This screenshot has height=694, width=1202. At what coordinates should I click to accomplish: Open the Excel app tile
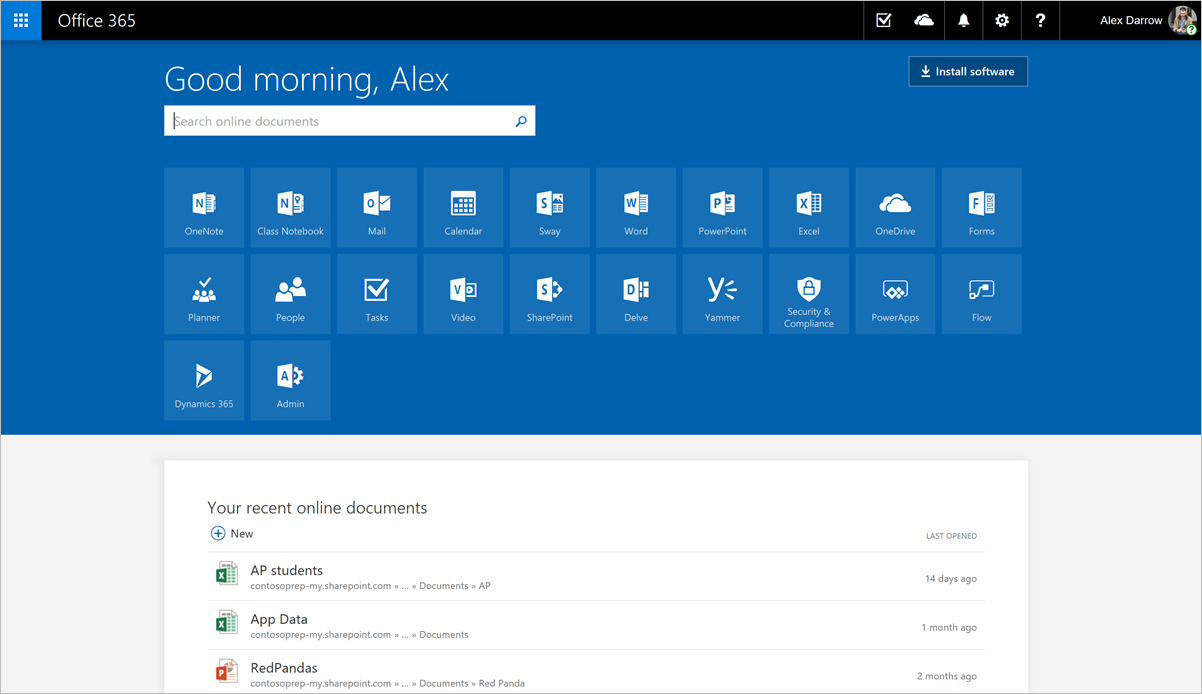pyautogui.click(x=809, y=208)
